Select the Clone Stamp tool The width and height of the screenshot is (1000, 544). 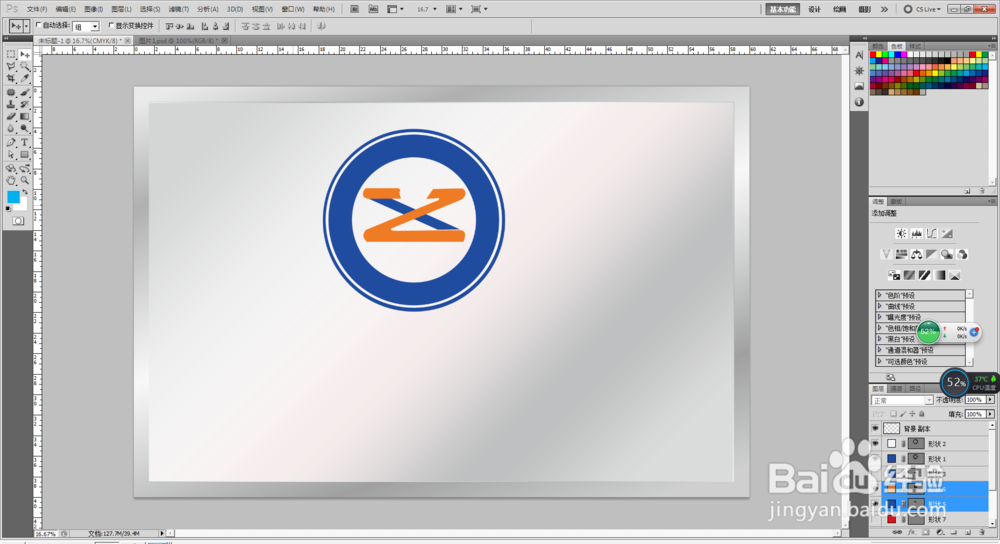tap(11, 105)
